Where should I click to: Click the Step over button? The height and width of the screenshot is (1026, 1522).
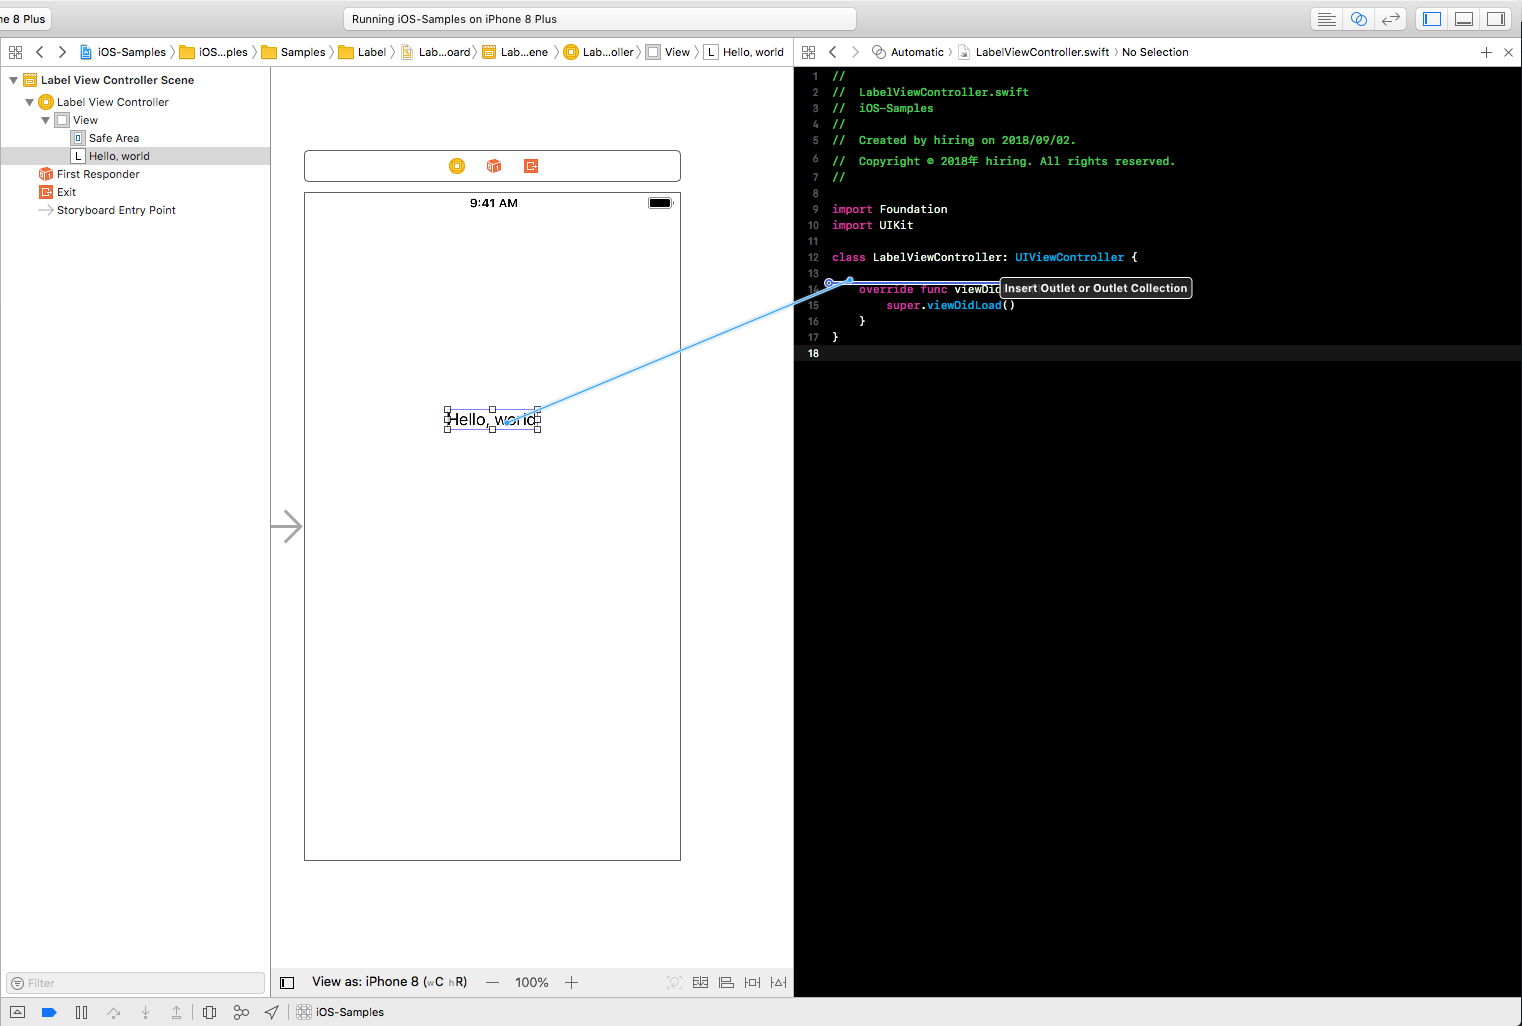(x=114, y=1012)
